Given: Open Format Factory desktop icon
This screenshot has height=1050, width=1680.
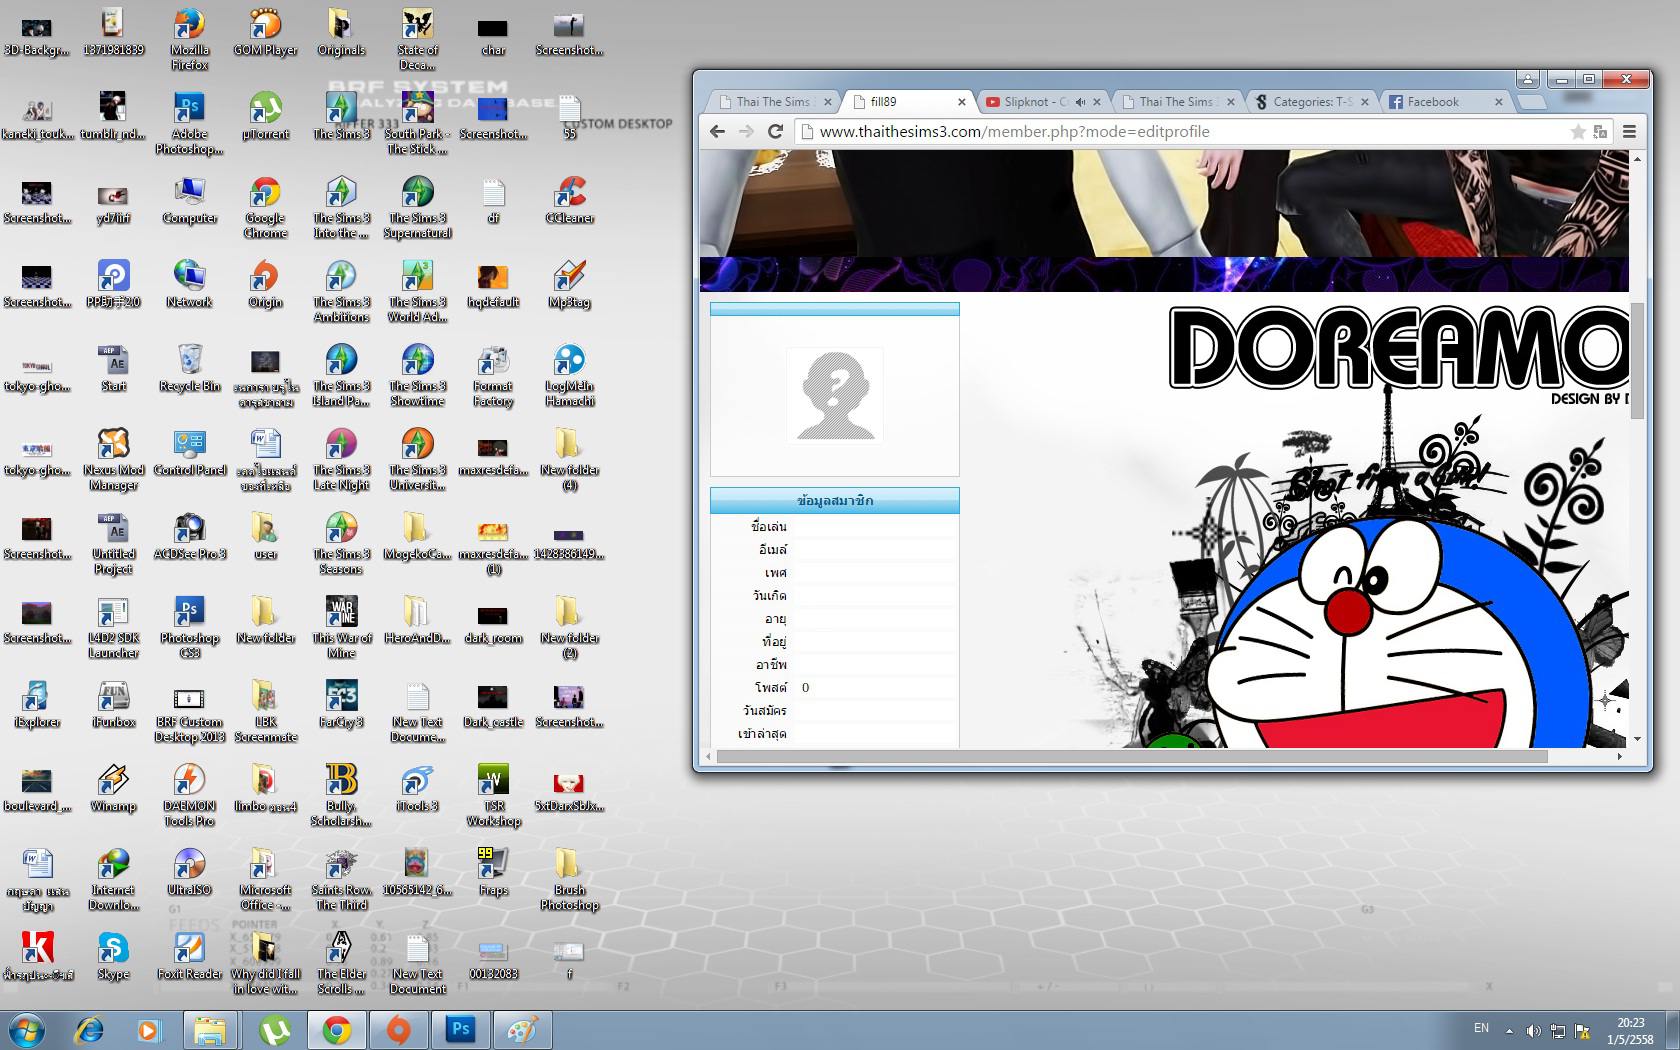Looking at the screenshot, I should pyautogui.click(x=493, y=376).
